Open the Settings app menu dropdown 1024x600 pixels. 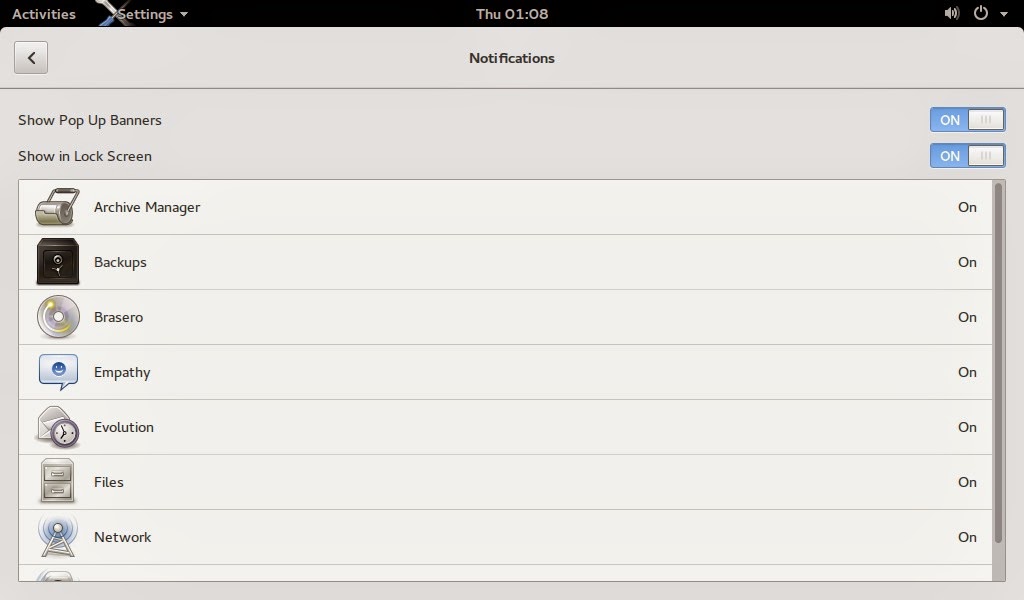click(x=152, y=14)
